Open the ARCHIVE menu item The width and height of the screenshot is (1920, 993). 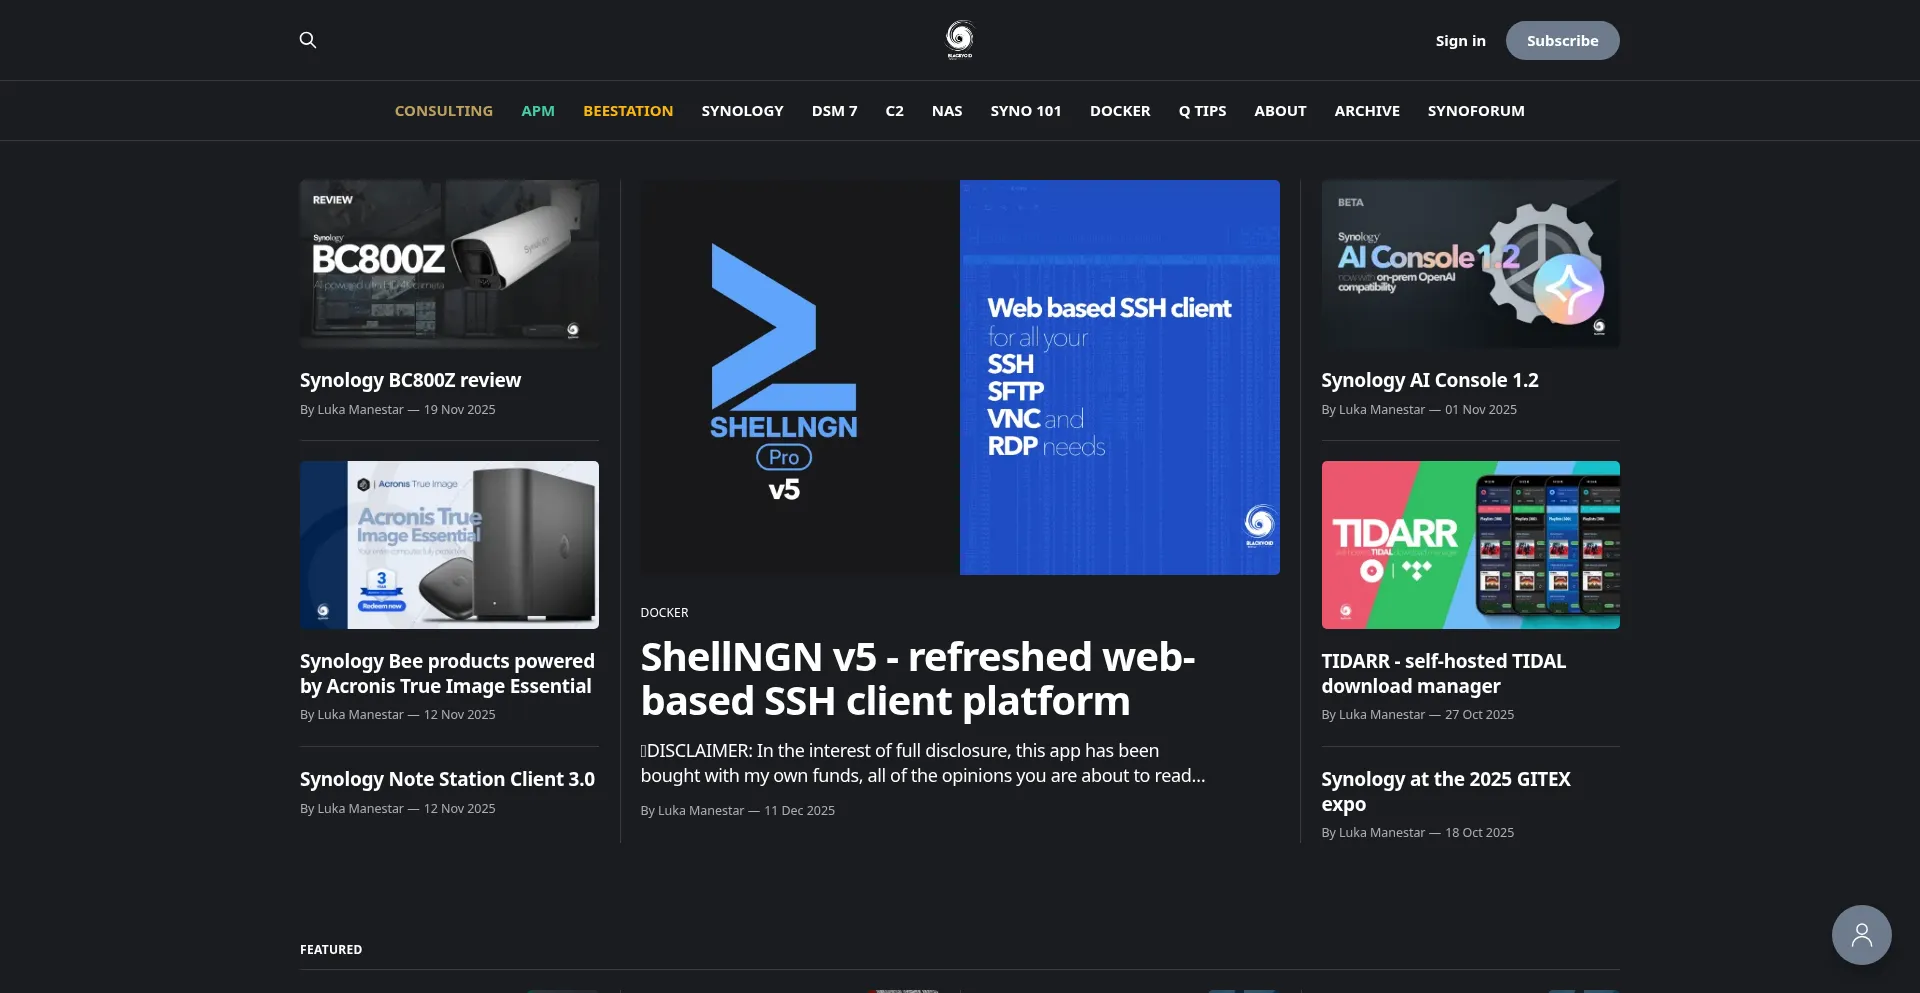click(1366, 111)
